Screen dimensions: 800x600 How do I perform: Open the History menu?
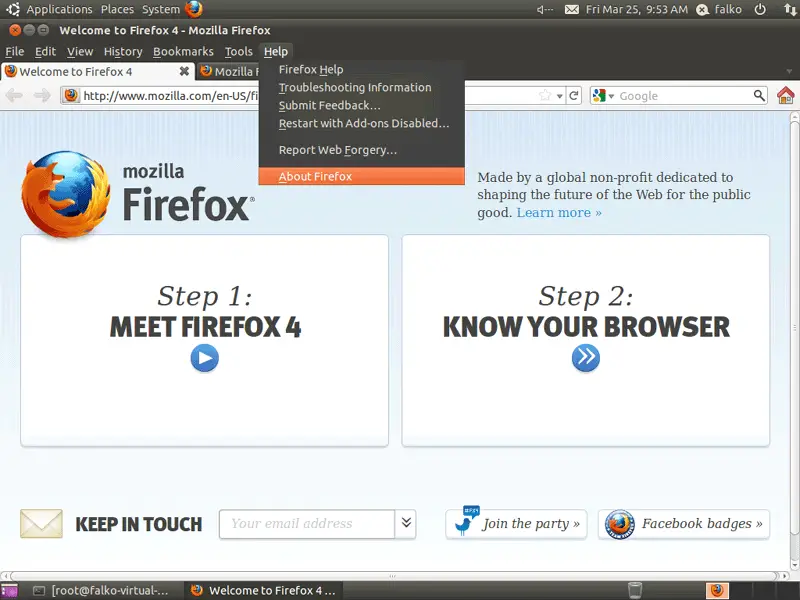[x=123, y=52]
